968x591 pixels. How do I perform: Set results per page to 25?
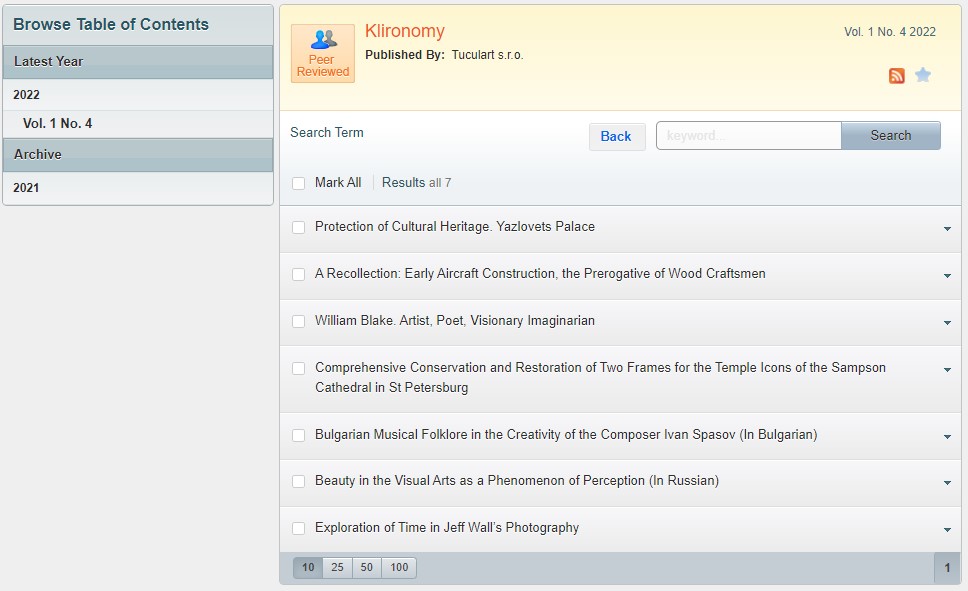(x=337, y=568)
